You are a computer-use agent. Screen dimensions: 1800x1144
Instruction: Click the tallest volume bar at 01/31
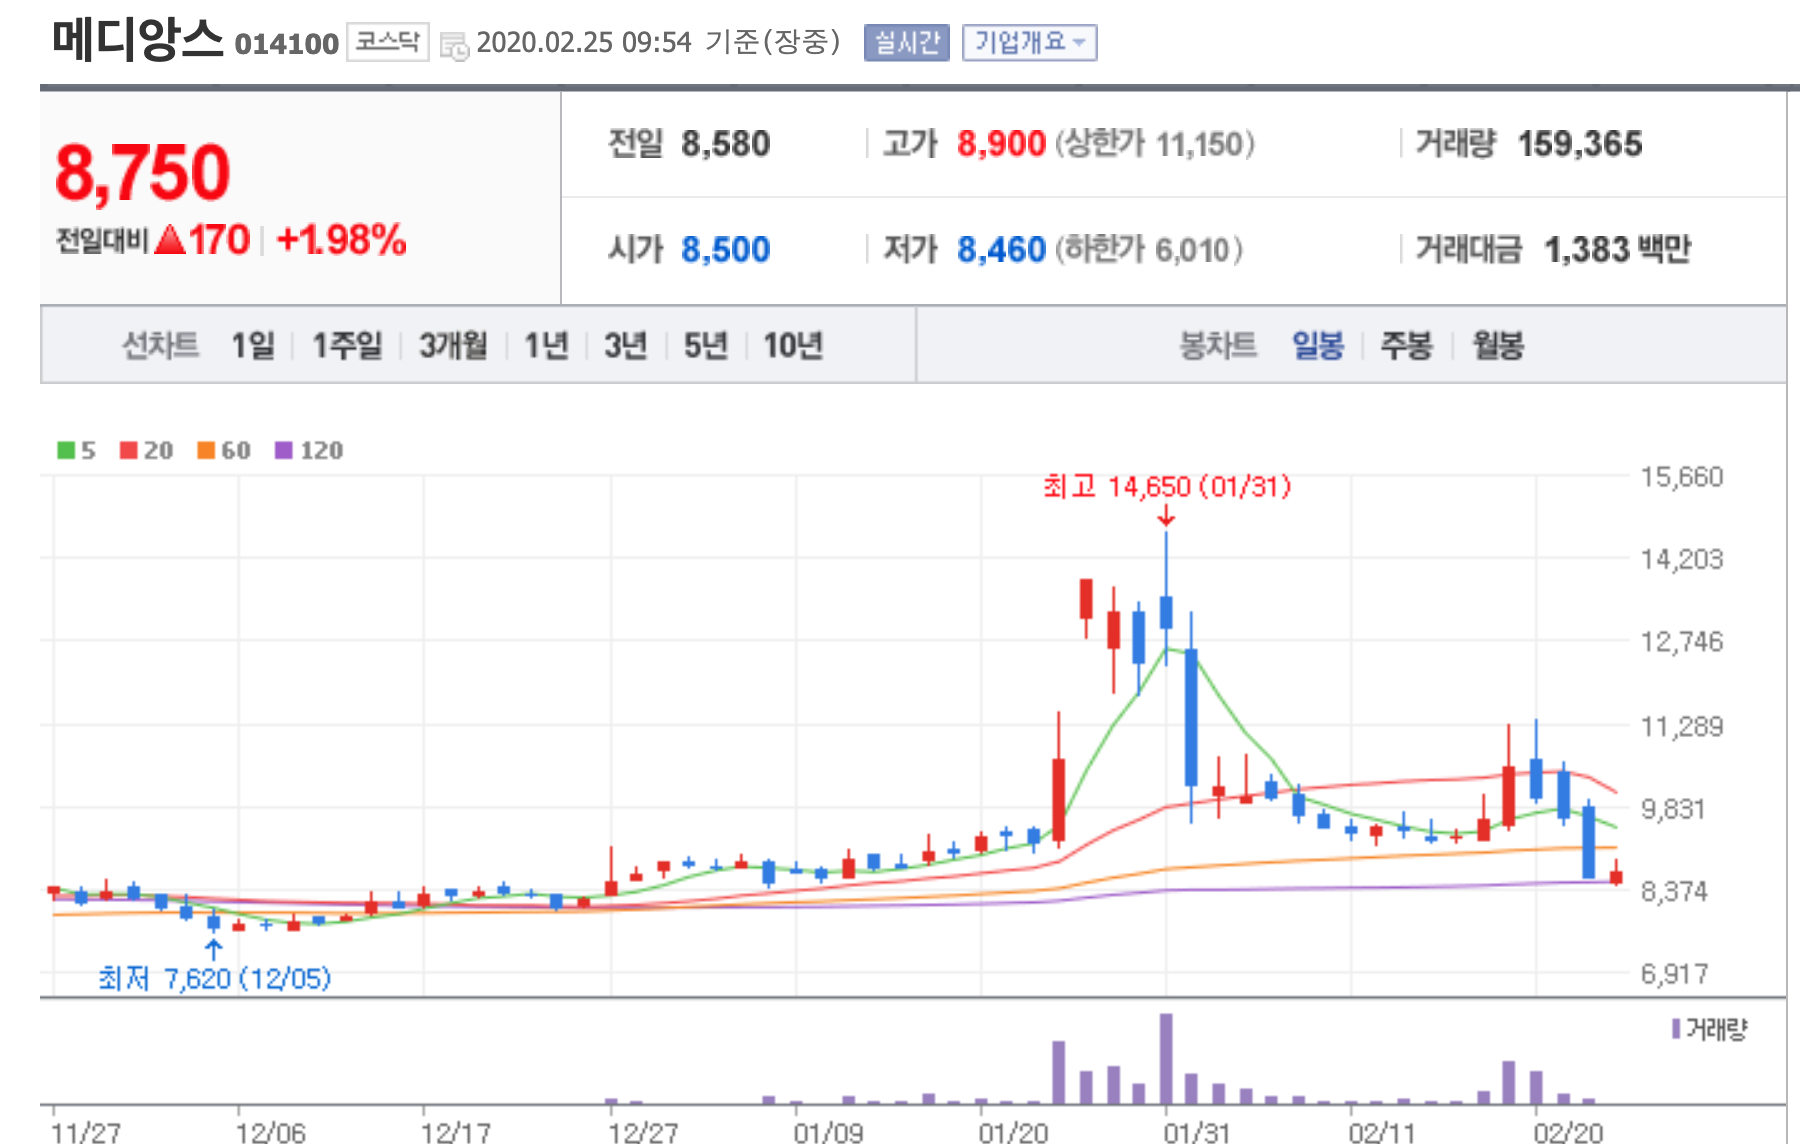coord(1166,1059)
